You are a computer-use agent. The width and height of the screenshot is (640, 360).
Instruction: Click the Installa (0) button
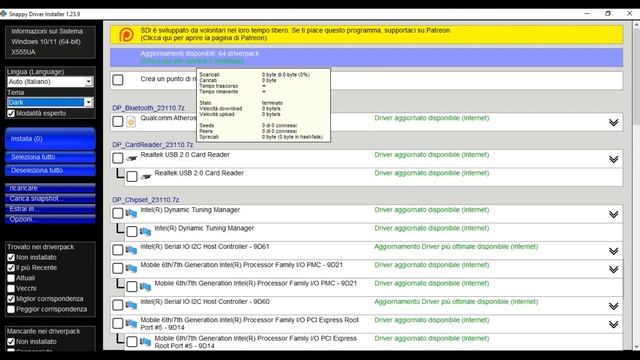(50, 139)
